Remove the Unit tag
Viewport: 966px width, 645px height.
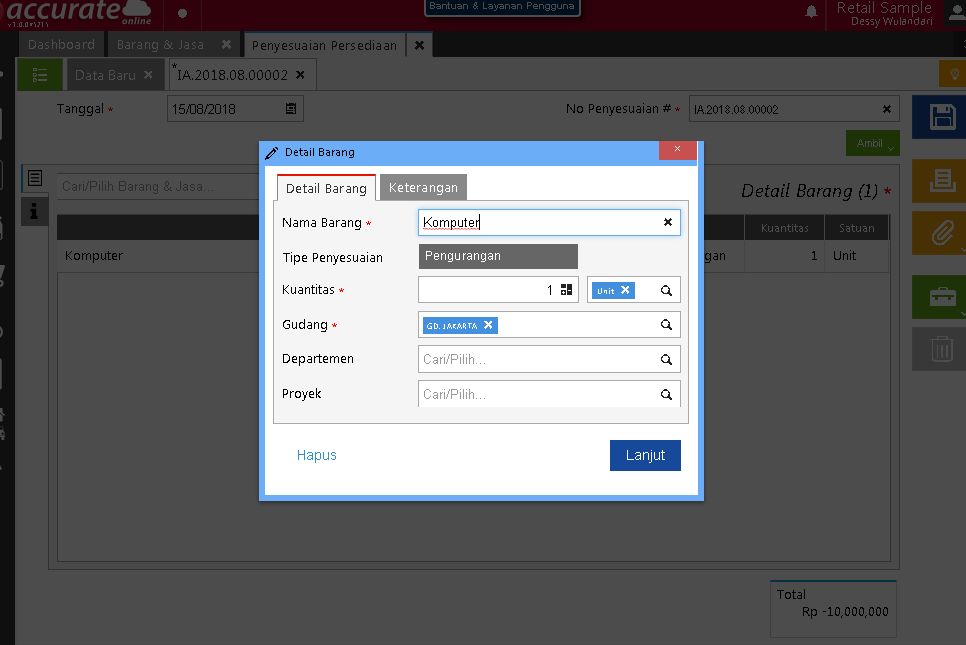(x=625, y=290)
